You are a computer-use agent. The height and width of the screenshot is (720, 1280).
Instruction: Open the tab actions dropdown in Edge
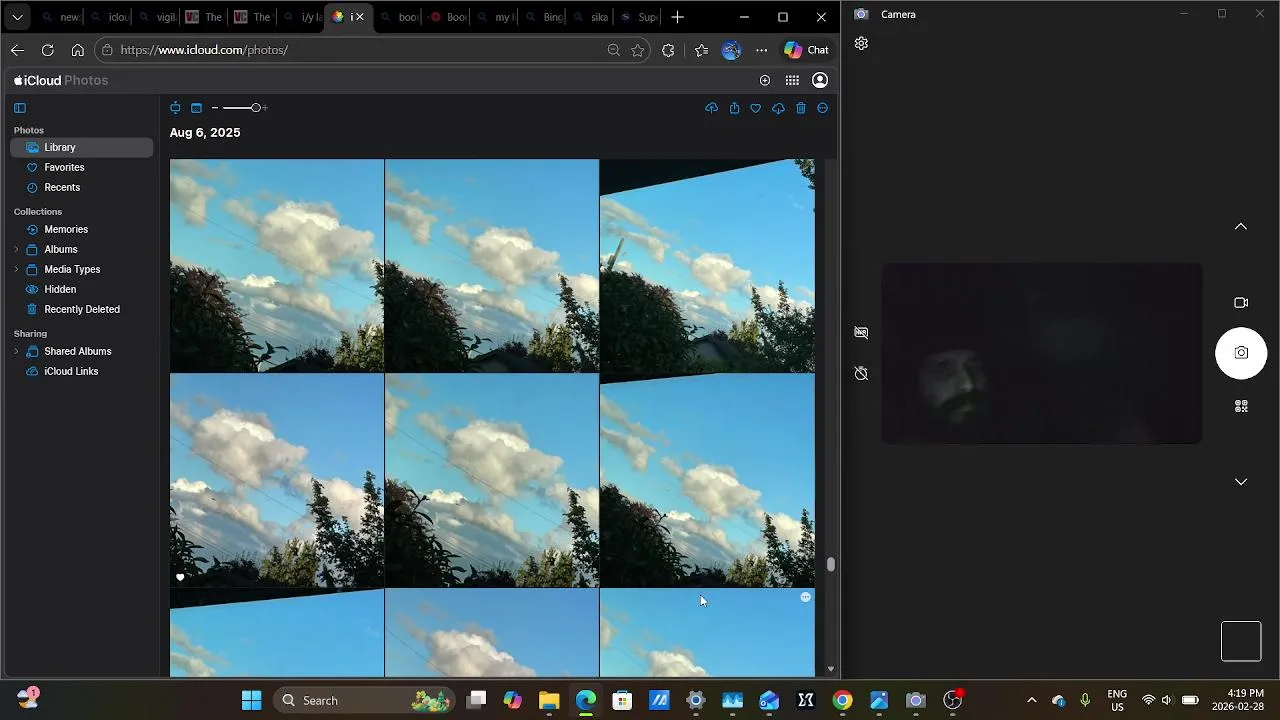[17, 17]
